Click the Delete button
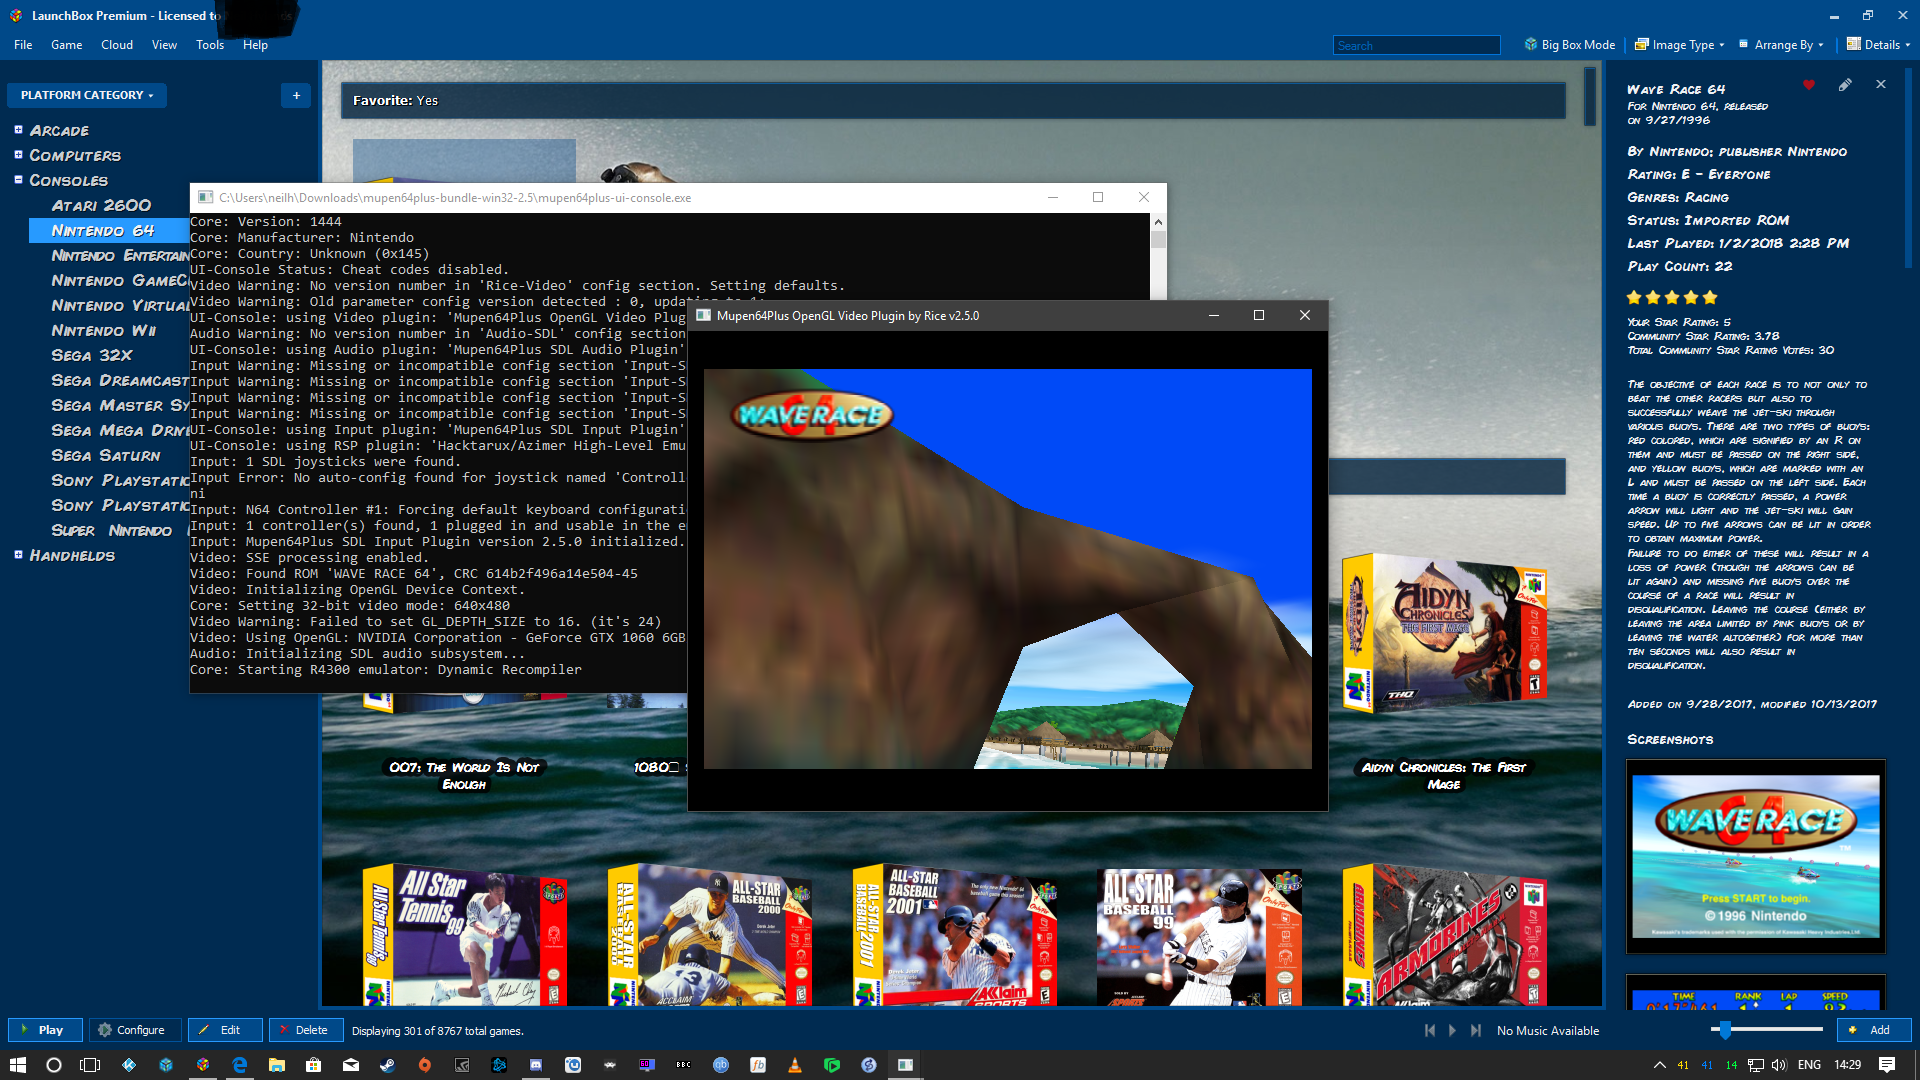This screenshot has height=1080, width=1920. tap(305, 1030)
